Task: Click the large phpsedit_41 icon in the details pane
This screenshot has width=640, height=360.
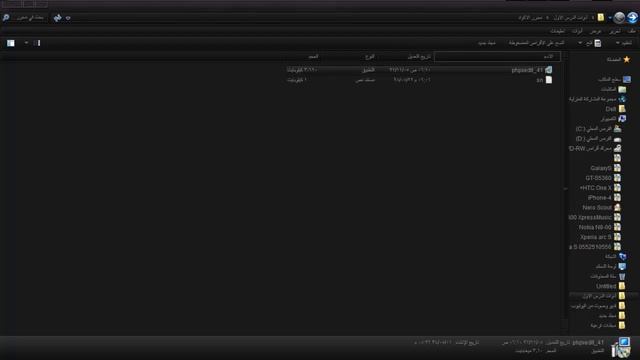Action: pos(621,347)
